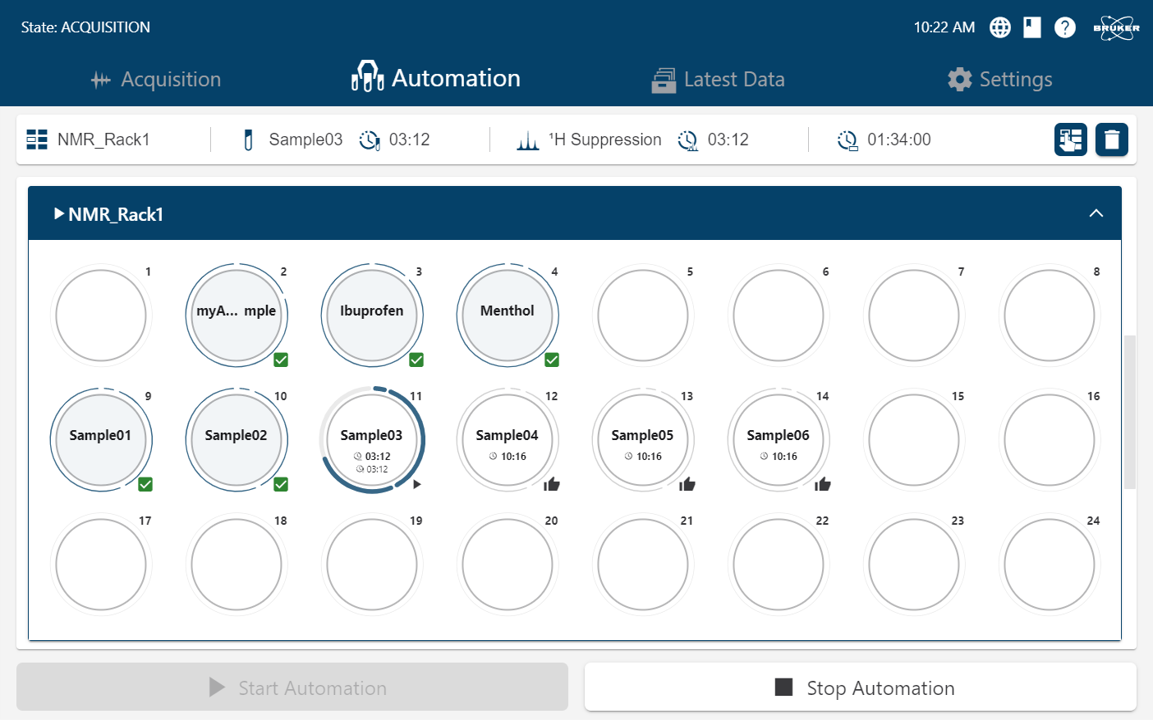Image resolution: width=1153 pixels, height=720 pixels.
Task: Select empty rack position 22
Action: pyautogui.click(x=778, y=564)
